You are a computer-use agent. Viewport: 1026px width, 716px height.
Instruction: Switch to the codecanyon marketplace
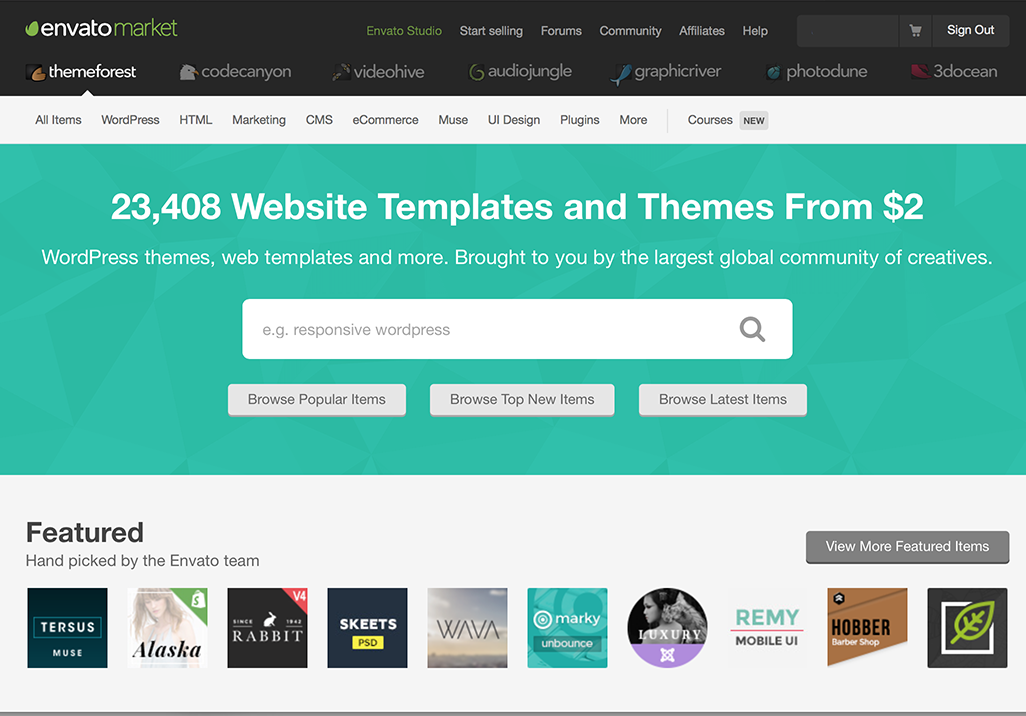click(236, 71)
